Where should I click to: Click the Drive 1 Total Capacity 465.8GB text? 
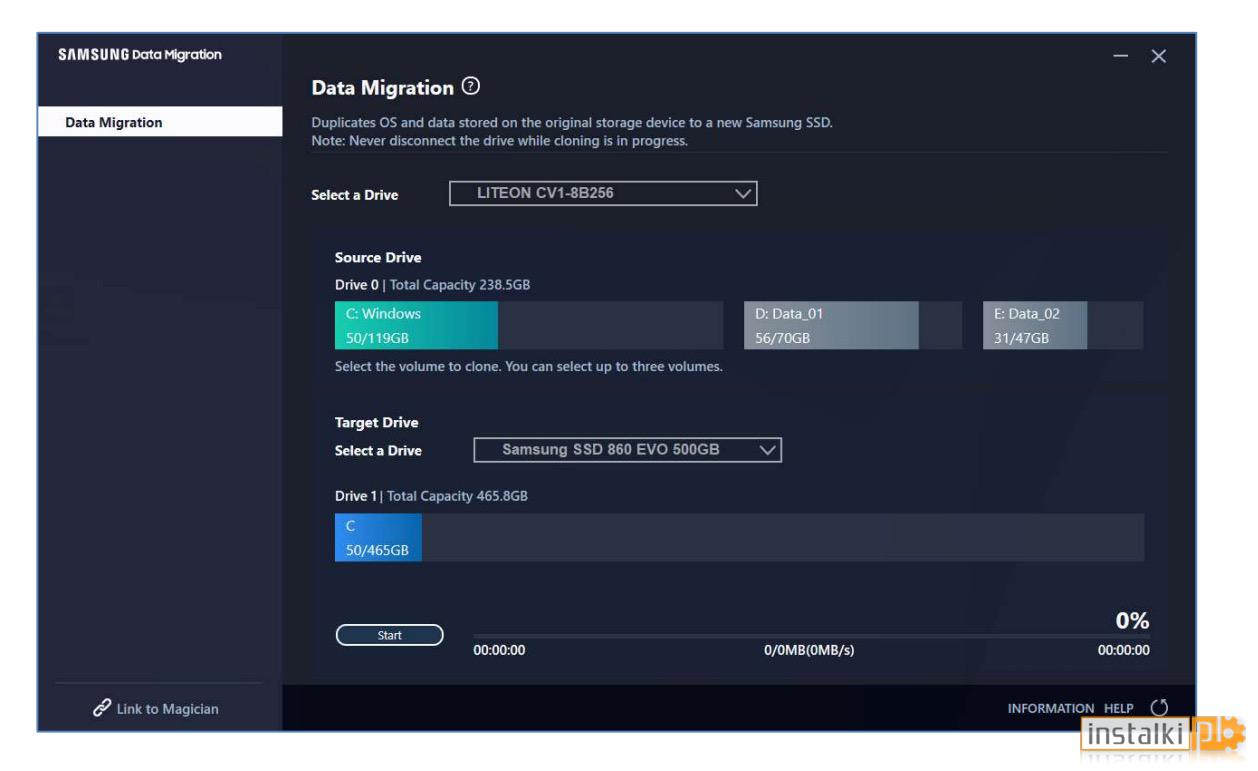(431, 496)
